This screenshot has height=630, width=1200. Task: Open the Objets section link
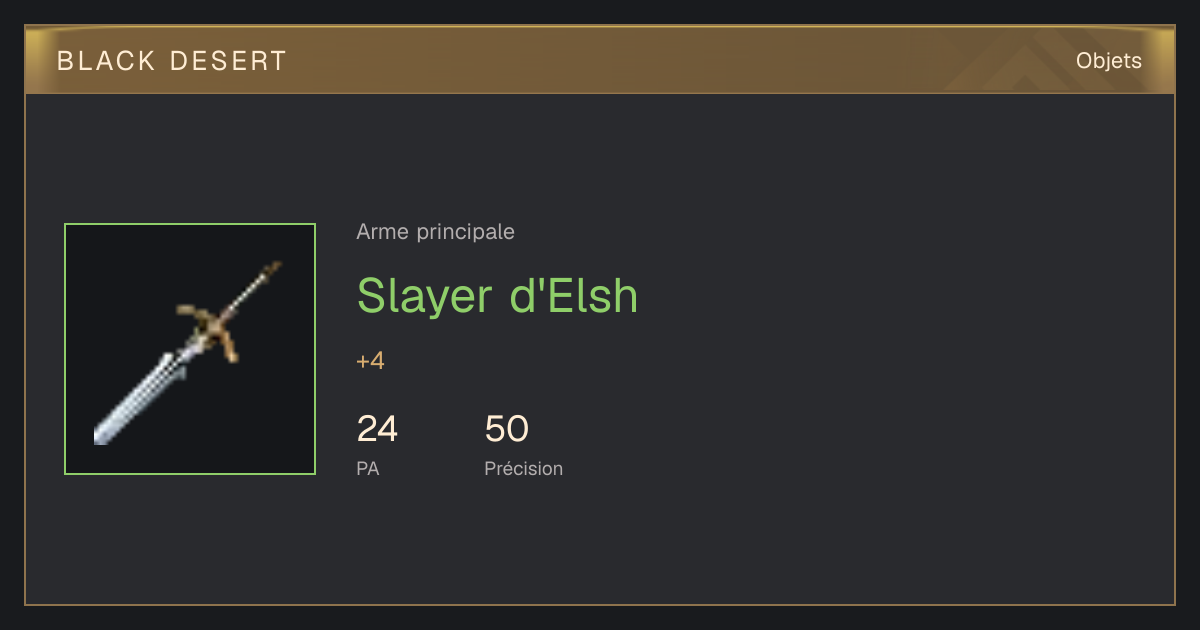tap(1108, 61)
